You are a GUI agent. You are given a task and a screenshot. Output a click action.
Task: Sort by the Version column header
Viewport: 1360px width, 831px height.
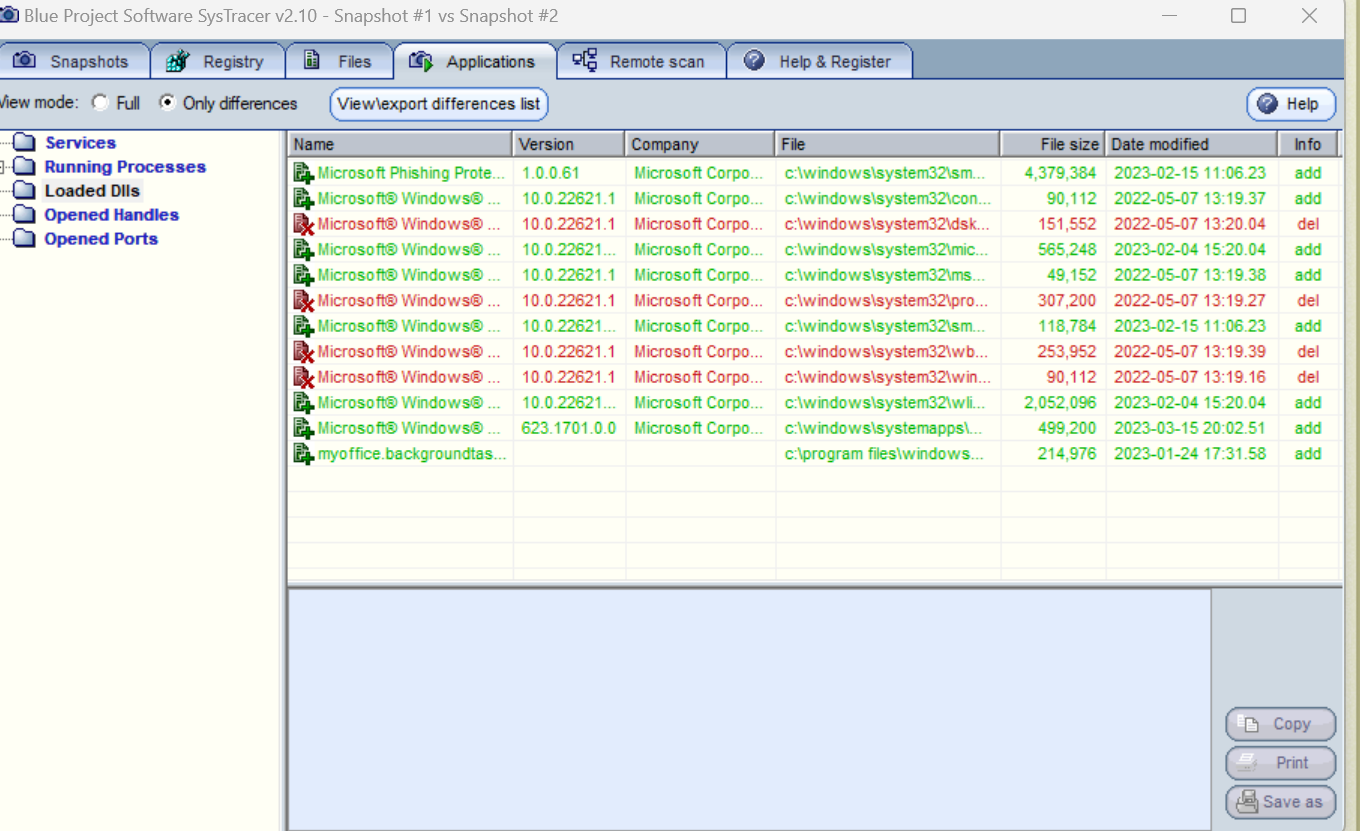[569, 144]
